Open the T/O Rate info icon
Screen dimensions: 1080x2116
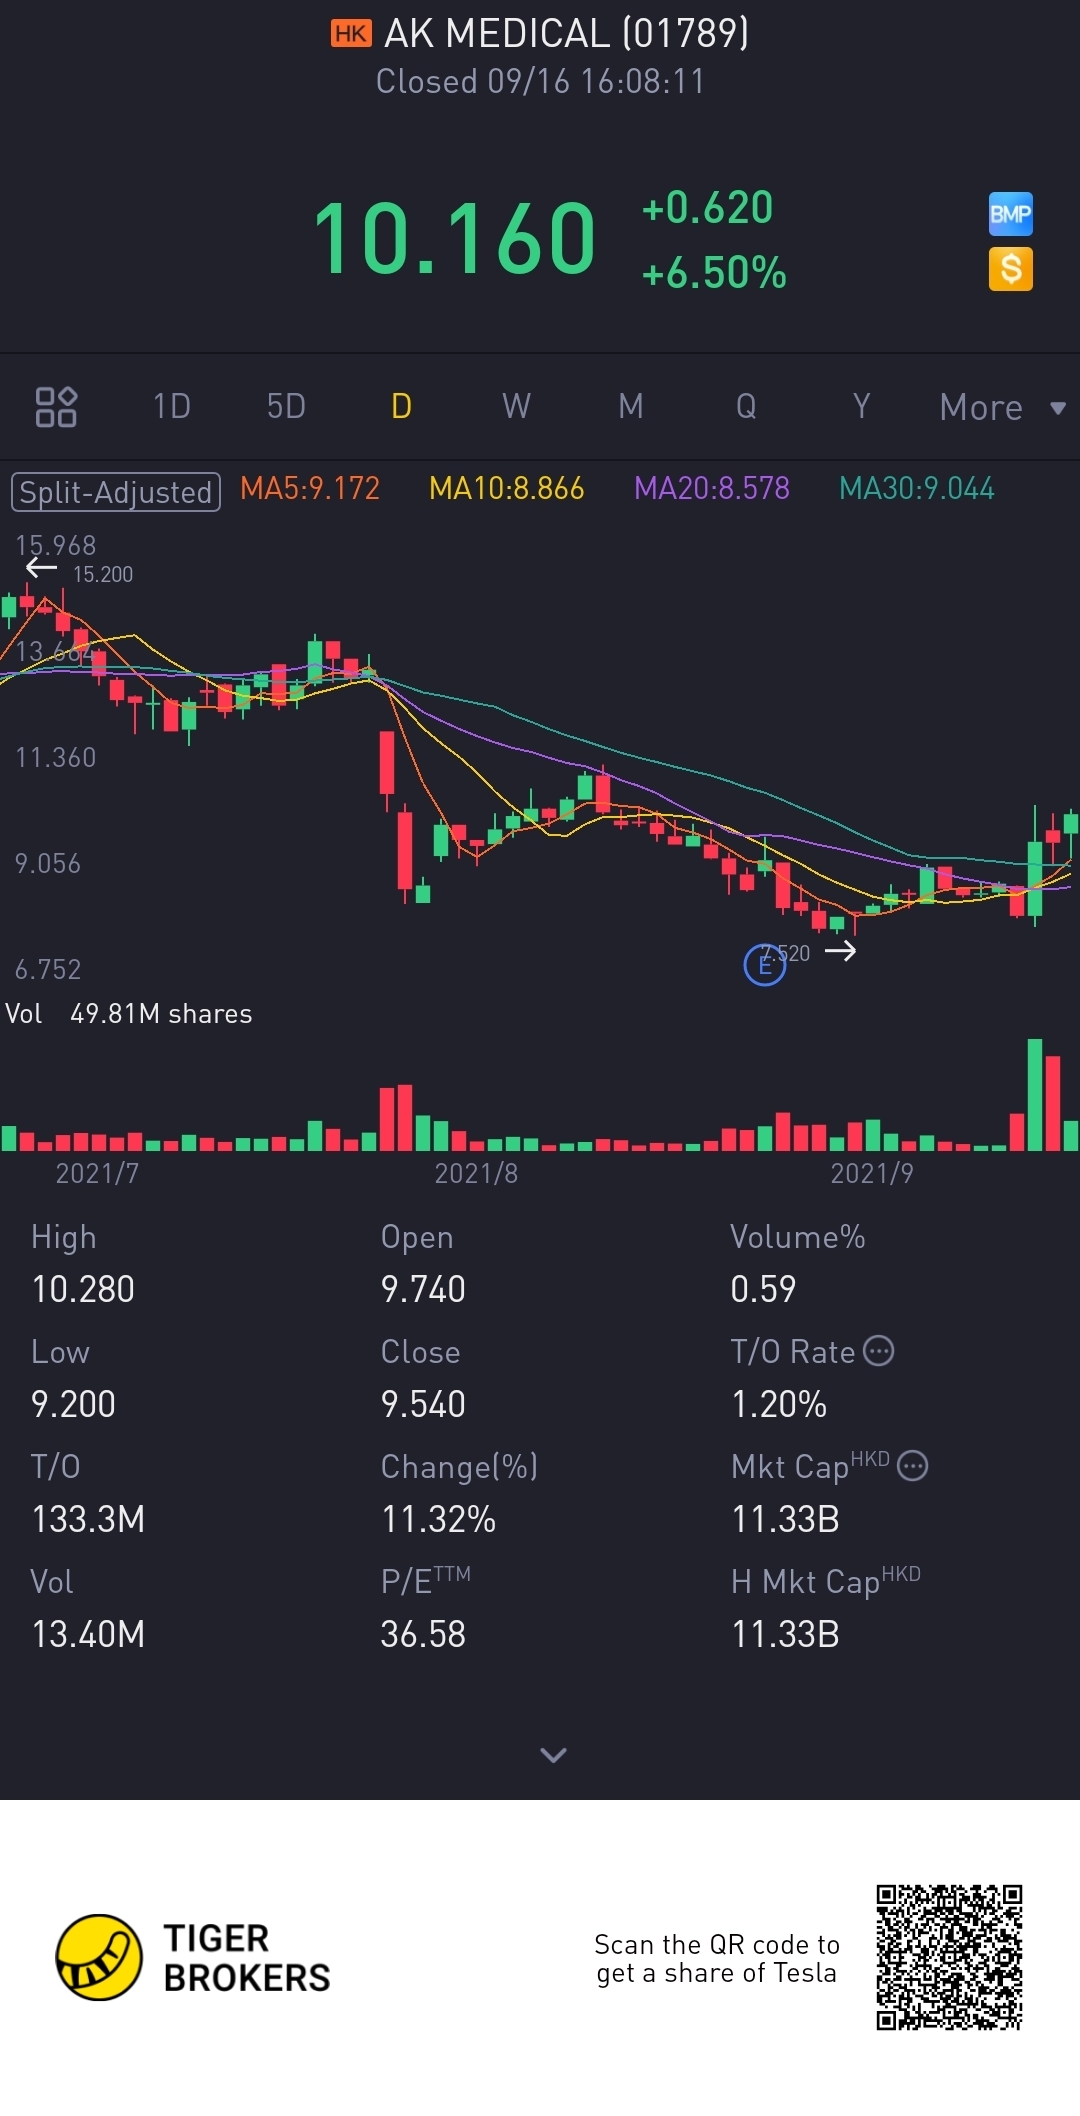[x=878, y=1351]
